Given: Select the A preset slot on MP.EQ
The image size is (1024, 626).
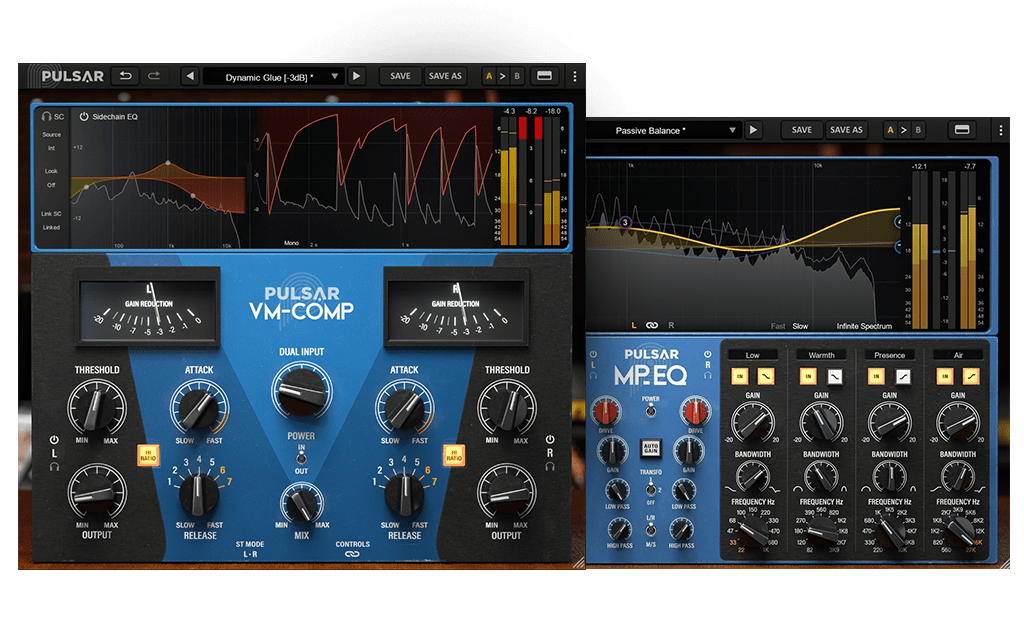Looking at the screenshot, I should point(891,130).
